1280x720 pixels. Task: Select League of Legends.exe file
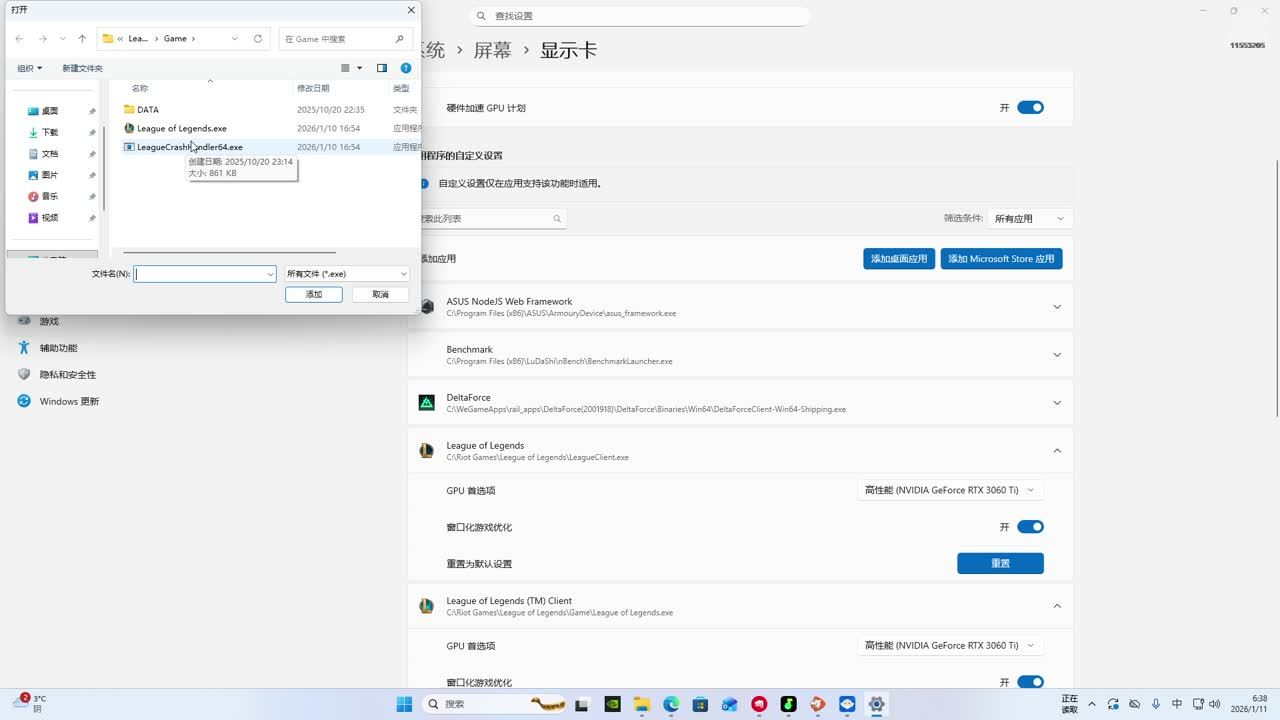point(181,128)
